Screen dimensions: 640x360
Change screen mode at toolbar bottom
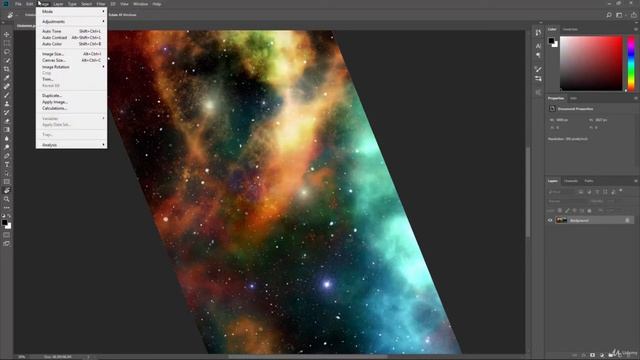(x=7, y=243)
